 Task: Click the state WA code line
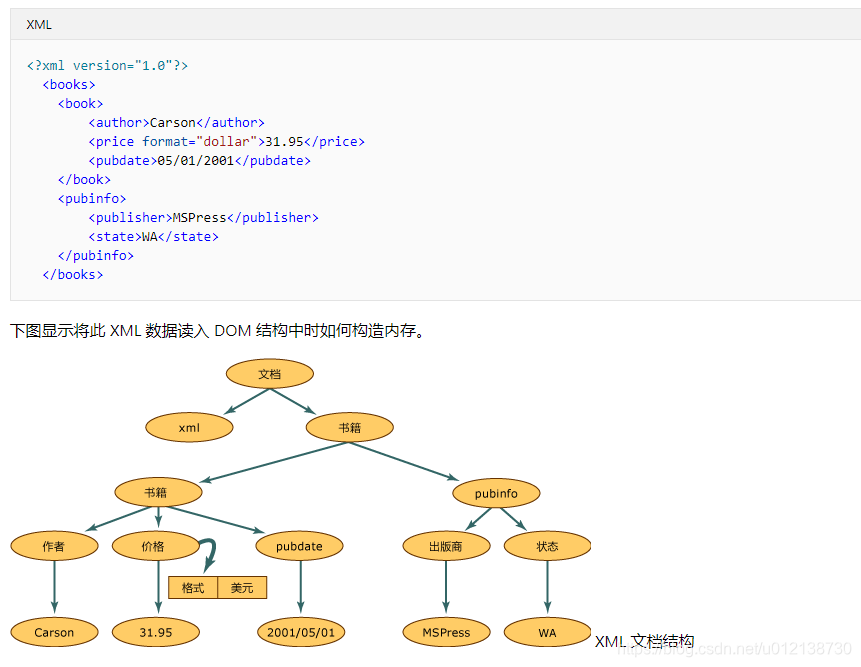(x=154, y=237)
